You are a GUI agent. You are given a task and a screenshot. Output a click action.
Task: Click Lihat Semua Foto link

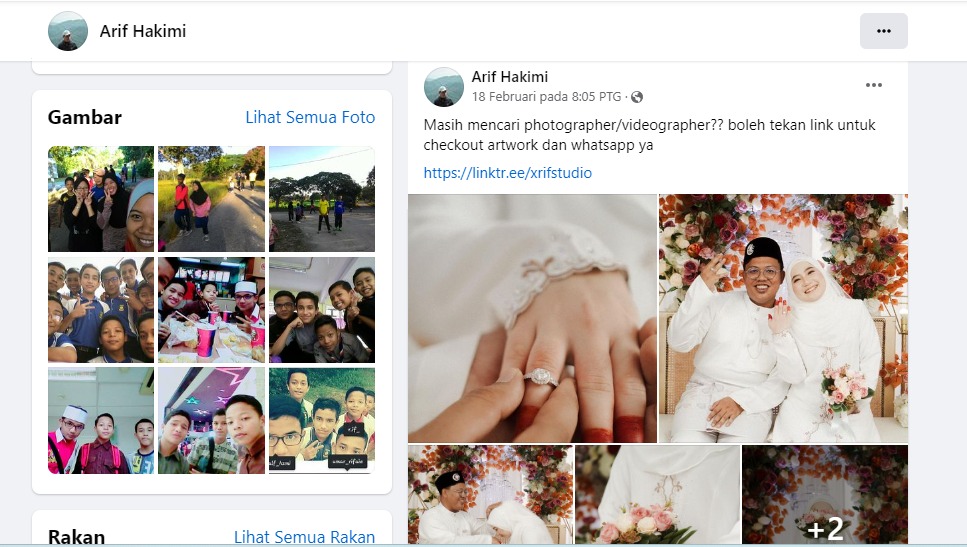coord(310,117)
